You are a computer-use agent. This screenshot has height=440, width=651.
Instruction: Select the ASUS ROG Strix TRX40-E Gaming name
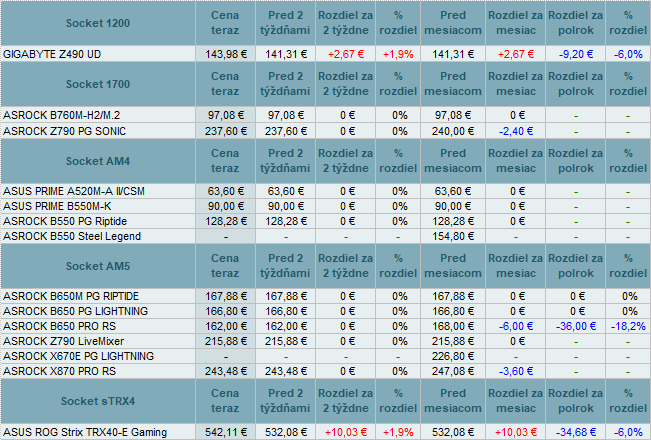pos(85,433)
